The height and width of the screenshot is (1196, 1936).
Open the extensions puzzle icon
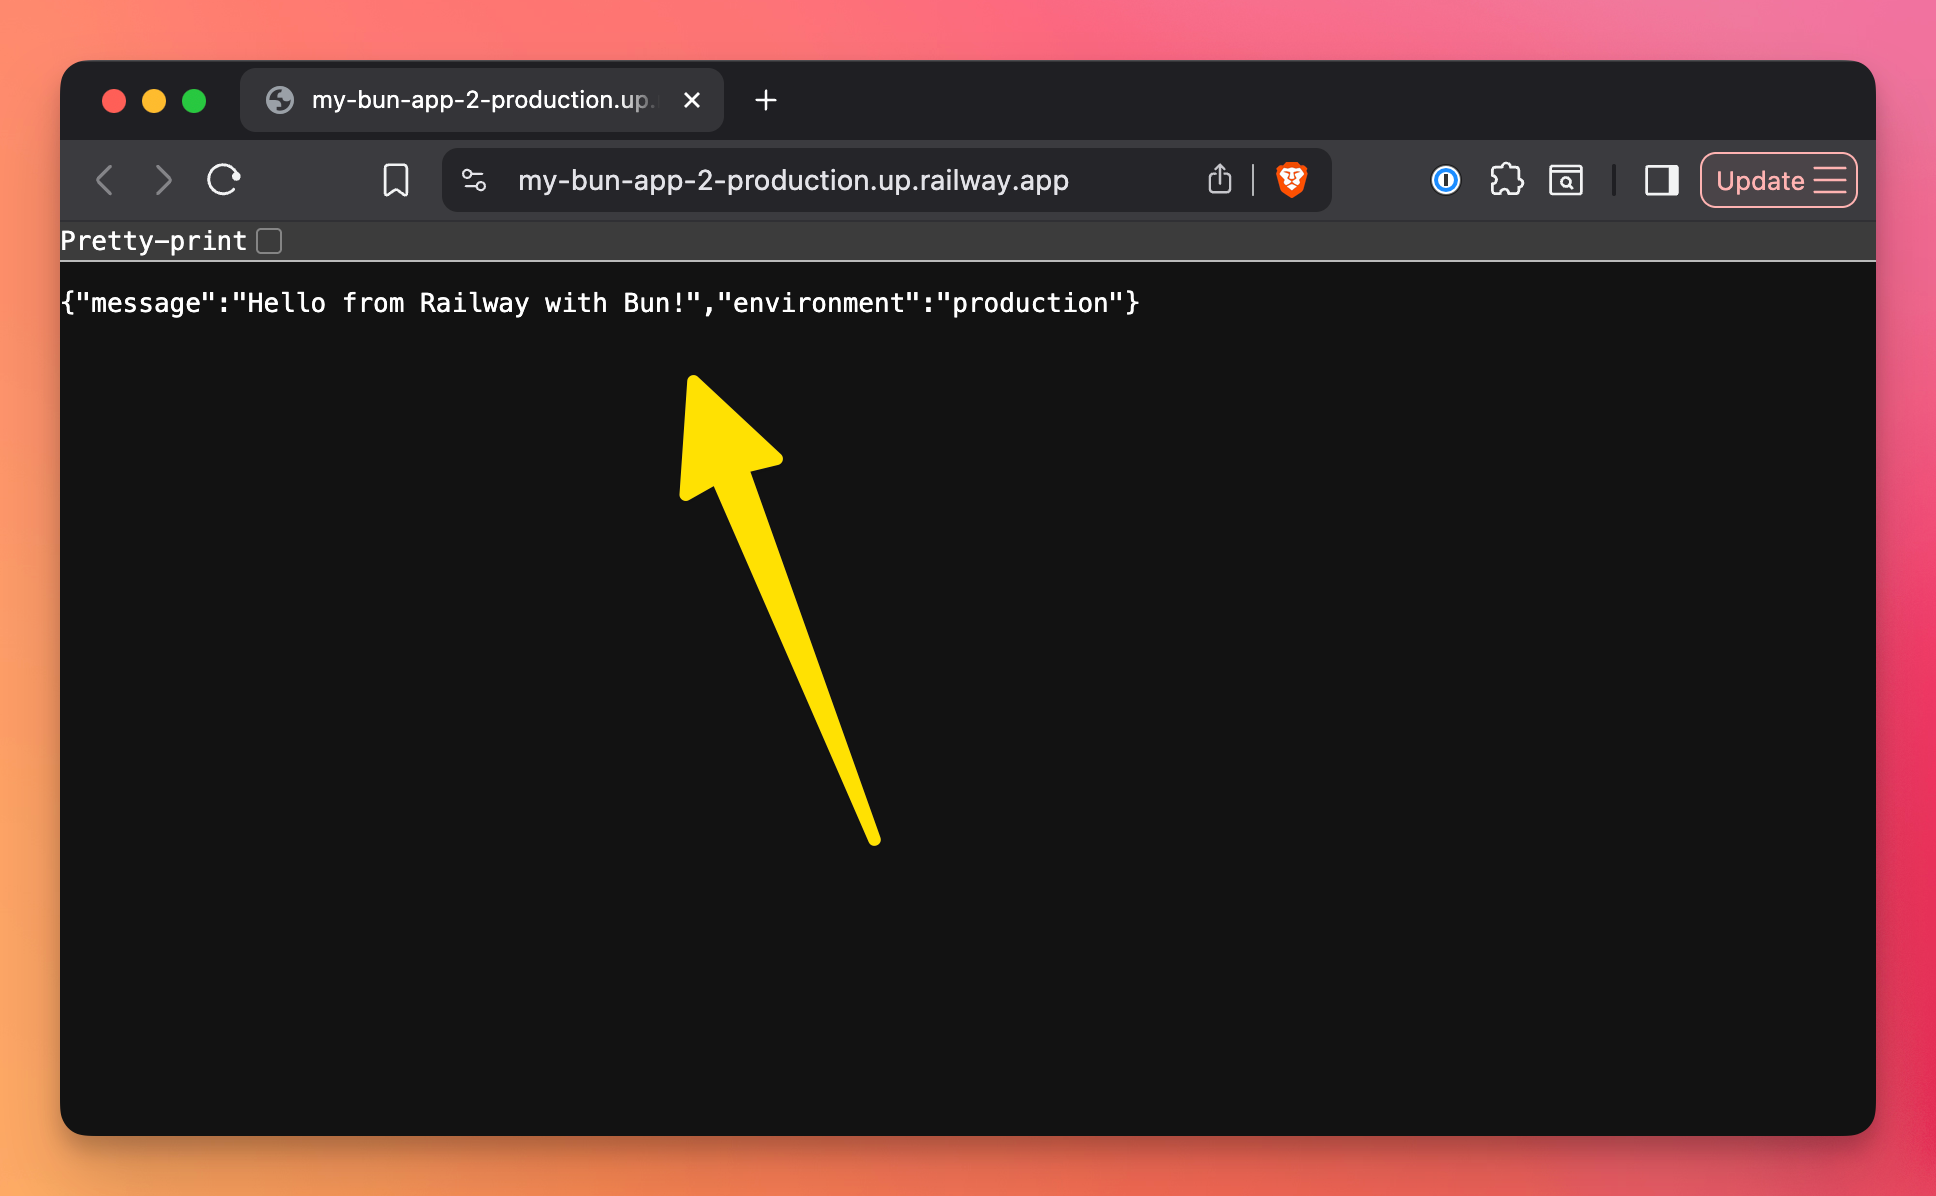click(x=1506, y=180)
